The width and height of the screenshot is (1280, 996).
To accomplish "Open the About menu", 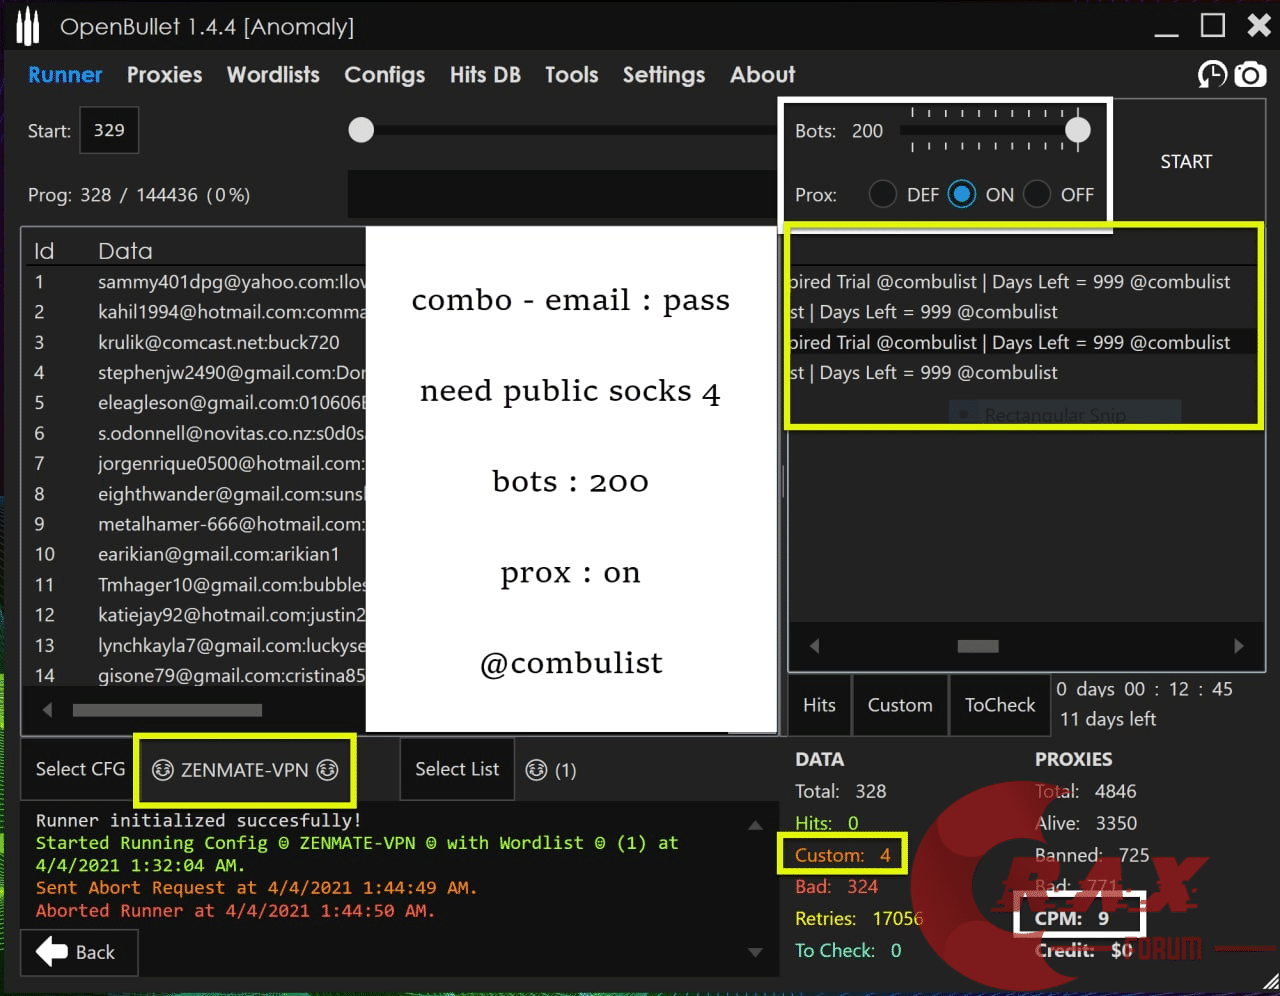I will tap(763, 75).
